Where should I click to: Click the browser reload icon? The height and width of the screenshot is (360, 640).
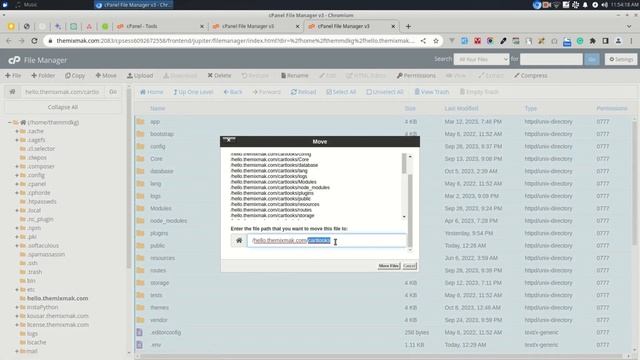[34, 41]
